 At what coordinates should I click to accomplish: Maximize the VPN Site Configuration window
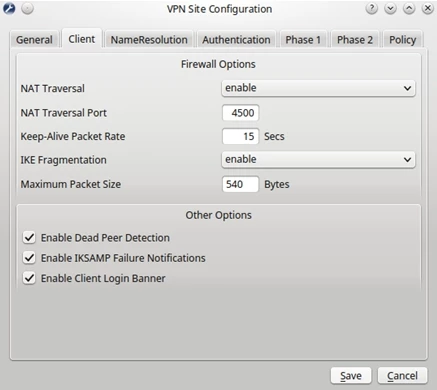click(x=409, y=9)
